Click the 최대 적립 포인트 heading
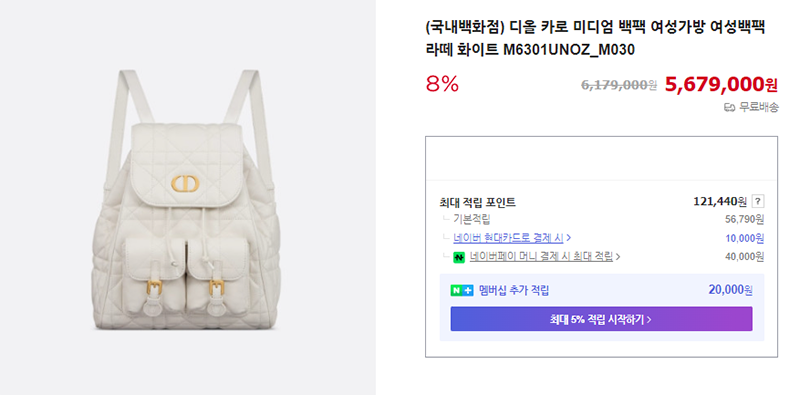Screen dimensions: 800x395 (x=478, y=203)
